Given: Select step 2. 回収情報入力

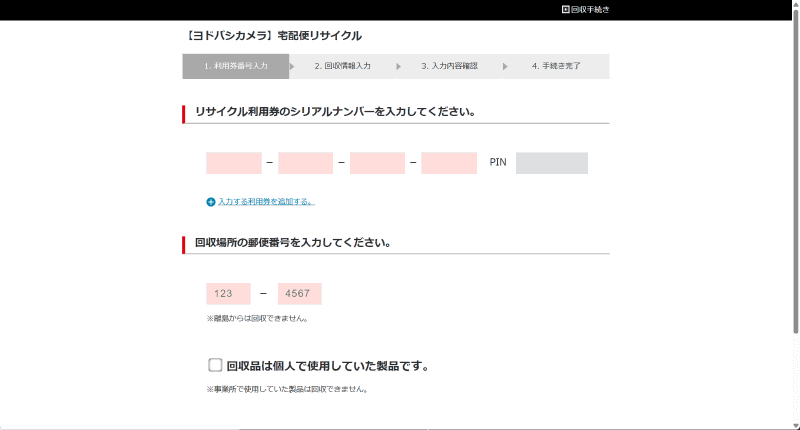Looking at the screenshot, I should [x=342, y=66].
